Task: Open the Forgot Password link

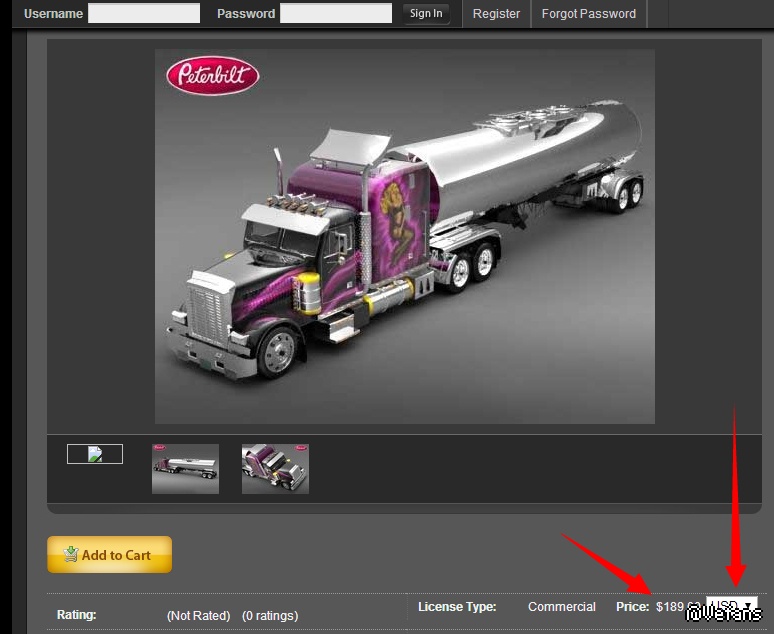Action: (588, 14)
